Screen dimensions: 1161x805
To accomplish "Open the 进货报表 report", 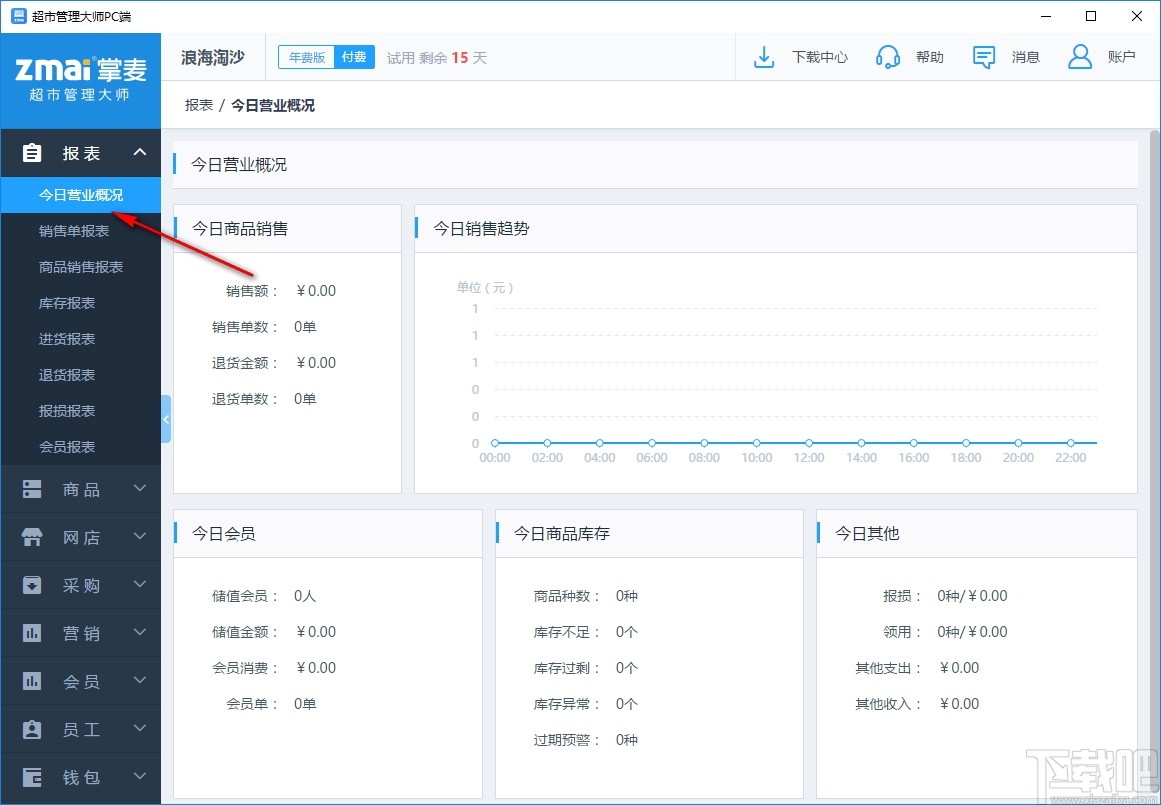I will pos(81,339).
